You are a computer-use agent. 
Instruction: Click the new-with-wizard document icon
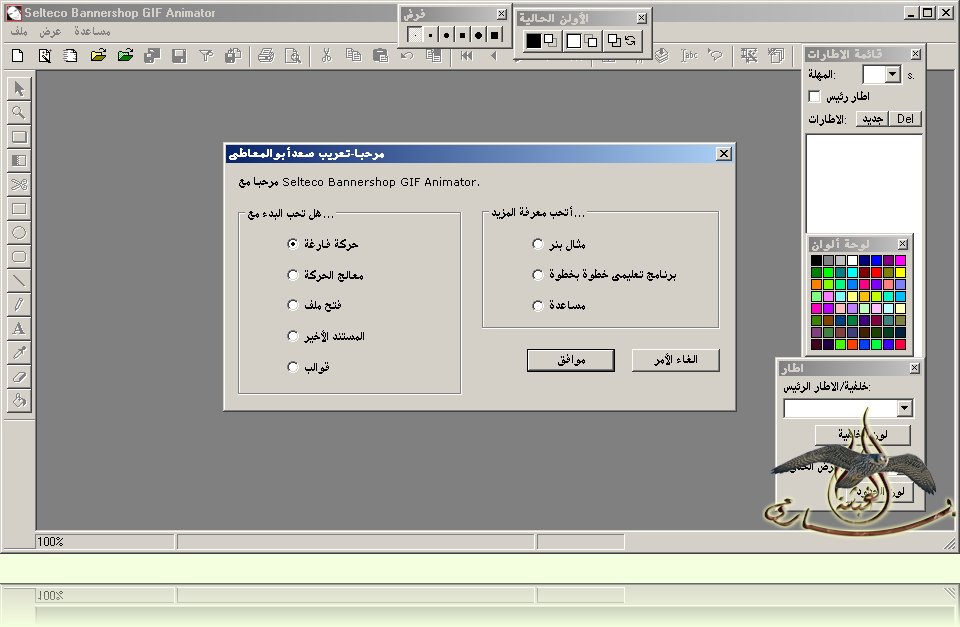44,56
